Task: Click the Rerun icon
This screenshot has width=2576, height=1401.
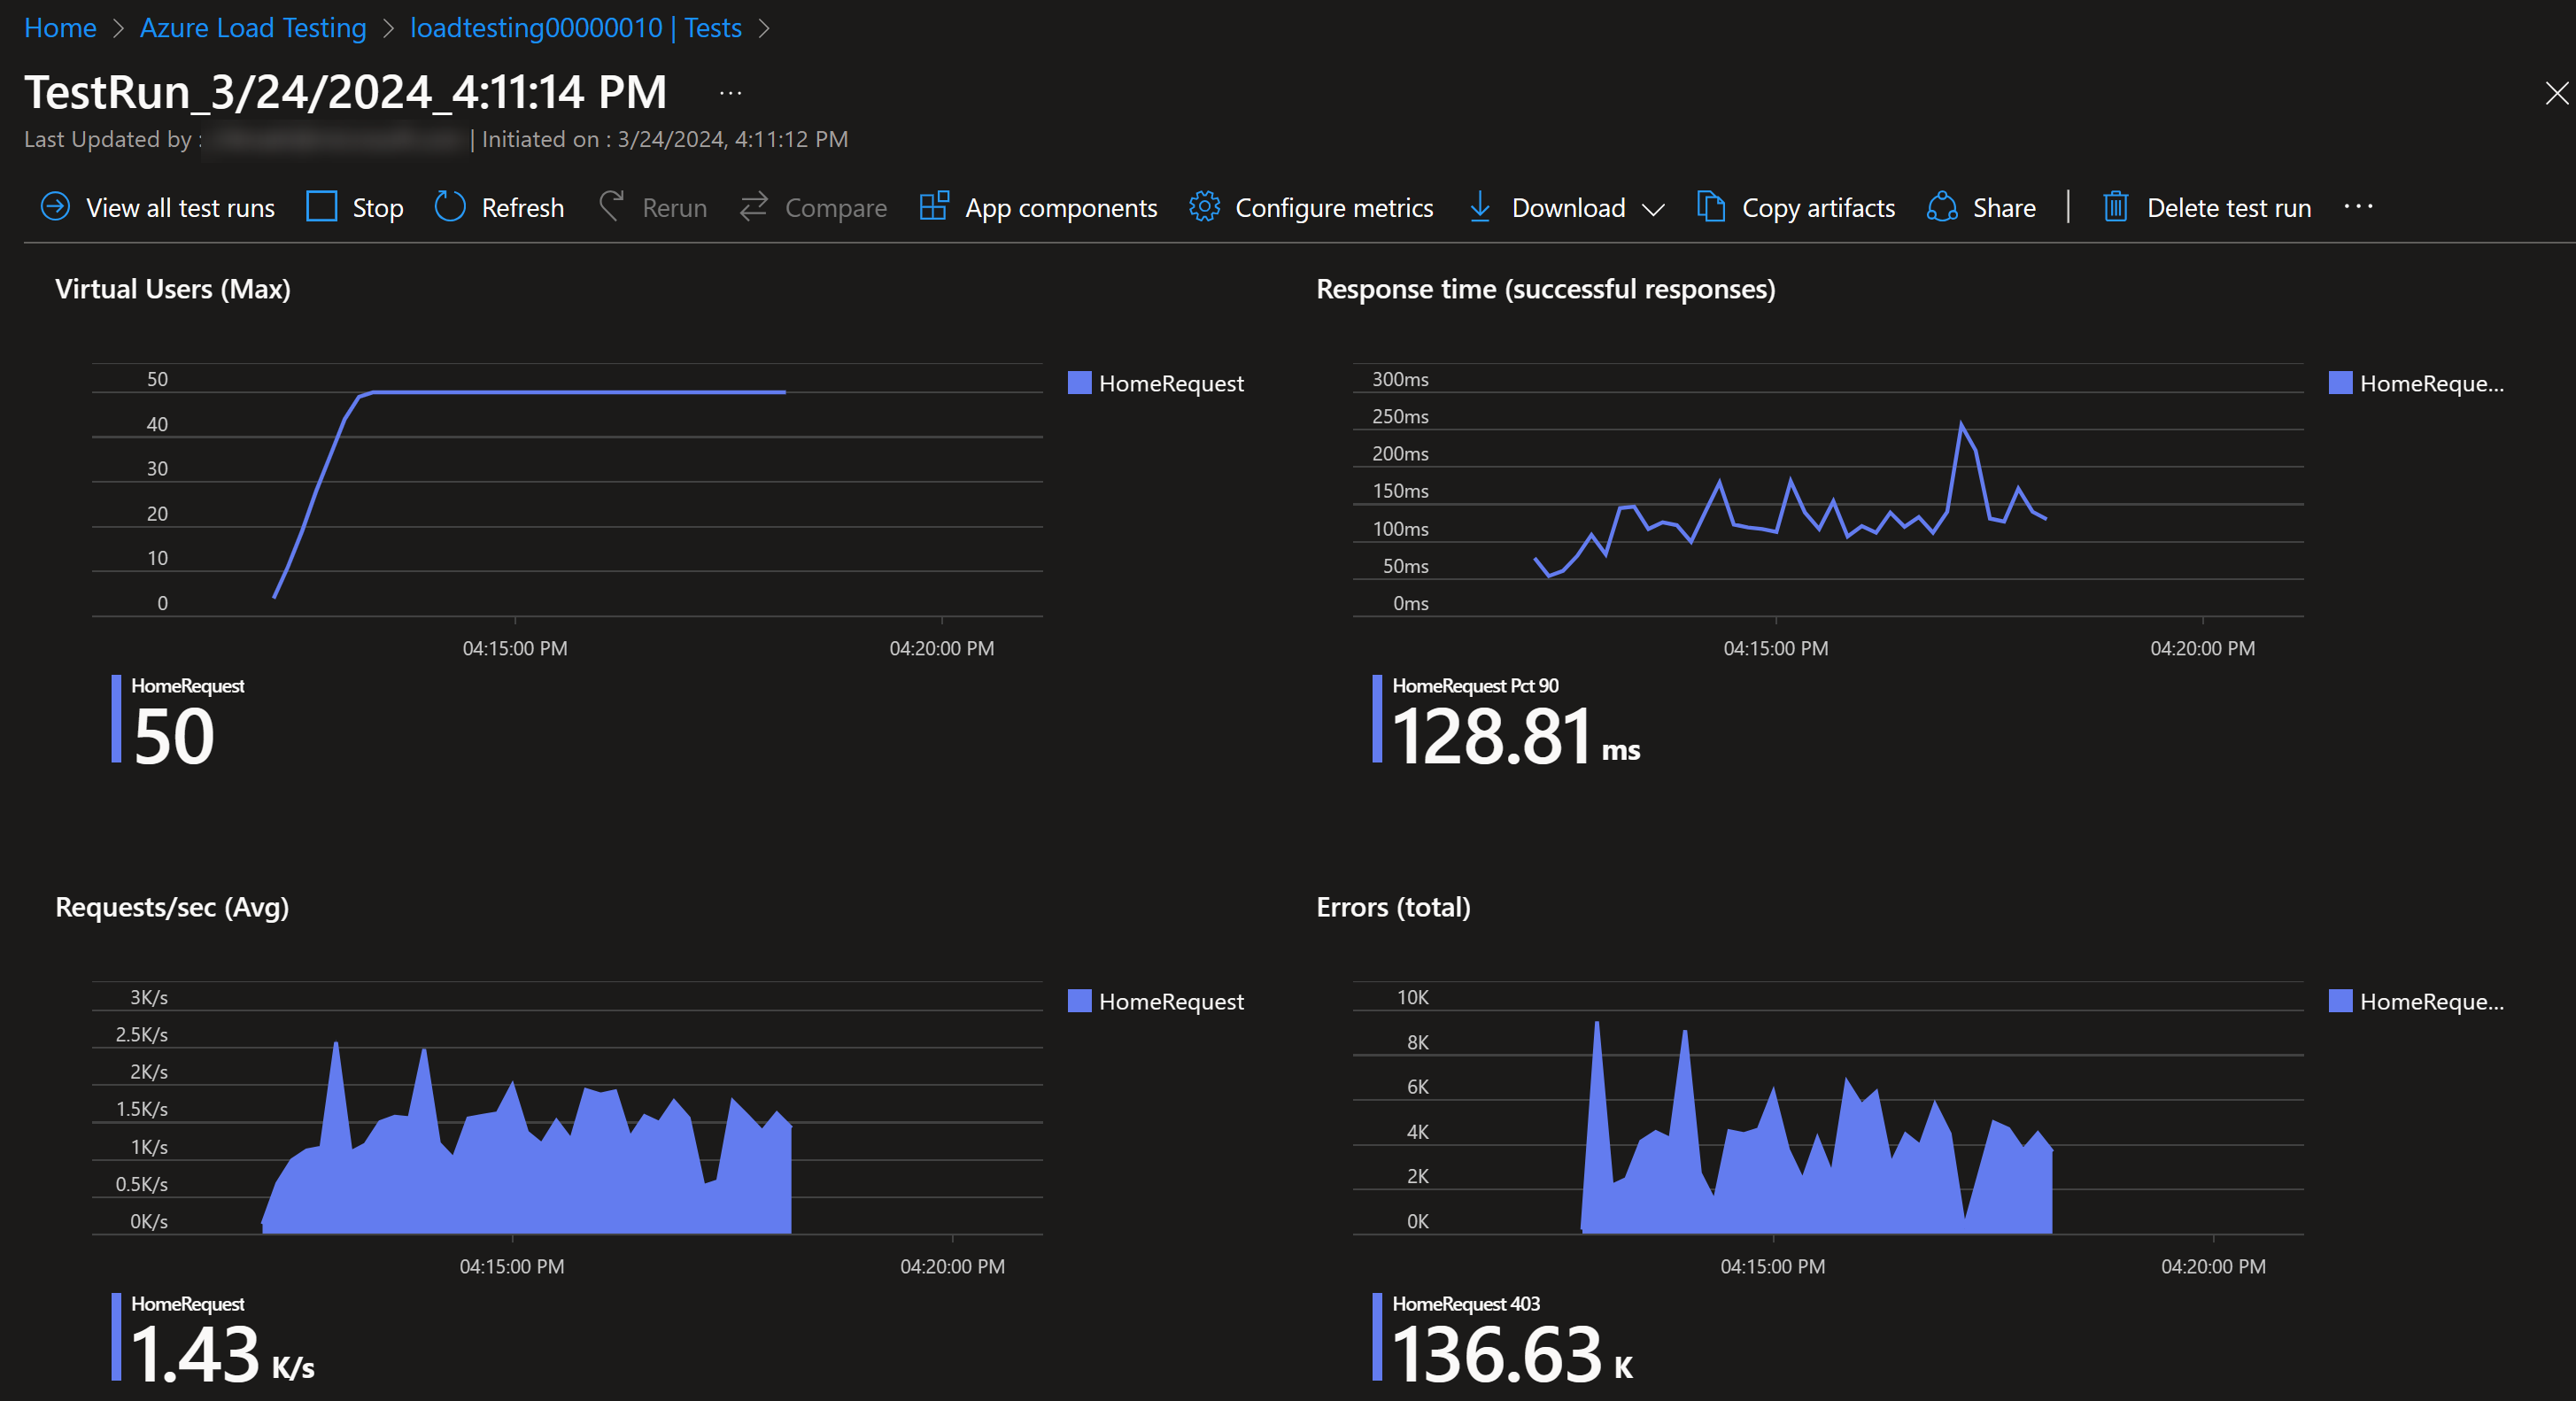Action: [611, 207]
